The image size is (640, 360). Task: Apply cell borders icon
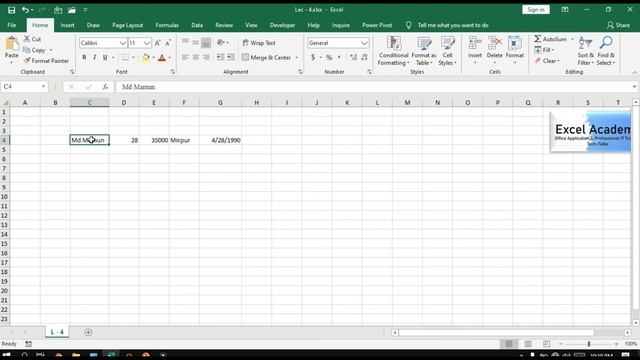(x=125, y=58)
